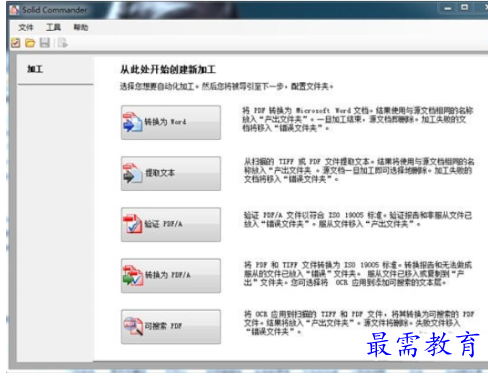
Task: Click the Solid Commander title bar app icon
Action: 14,10
